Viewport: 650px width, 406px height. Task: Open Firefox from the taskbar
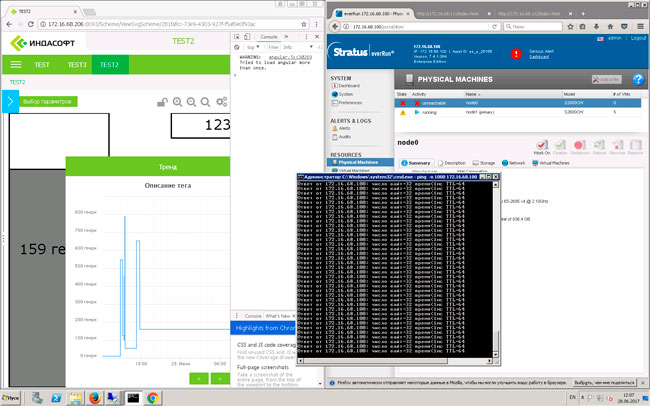[95, 398]
